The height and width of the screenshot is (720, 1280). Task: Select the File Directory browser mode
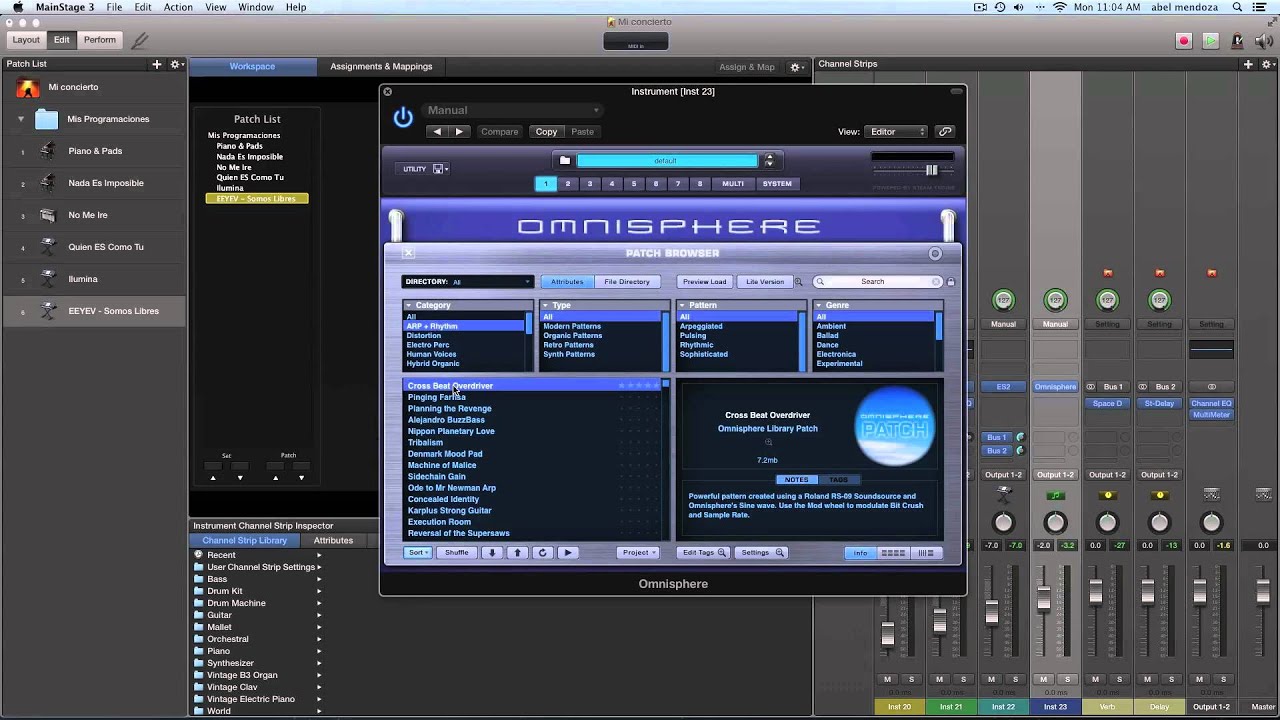(x=627, y=282)
